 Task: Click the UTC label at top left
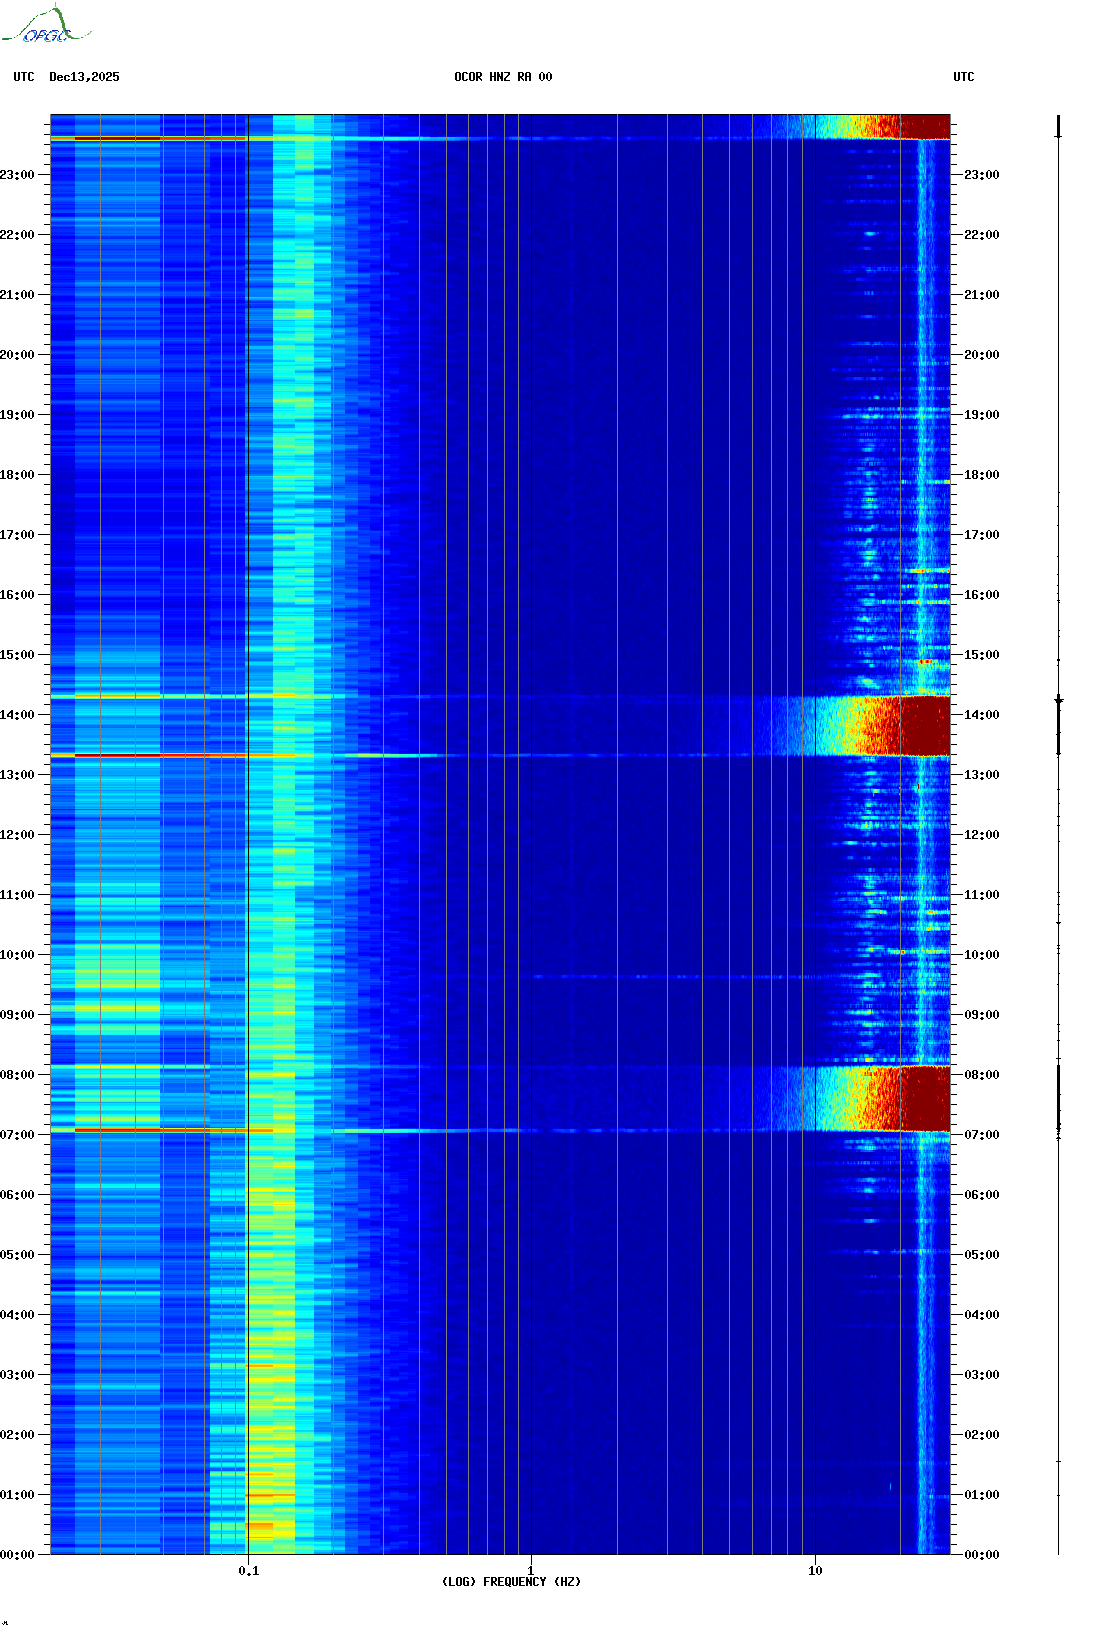click(x=24, y=77)
